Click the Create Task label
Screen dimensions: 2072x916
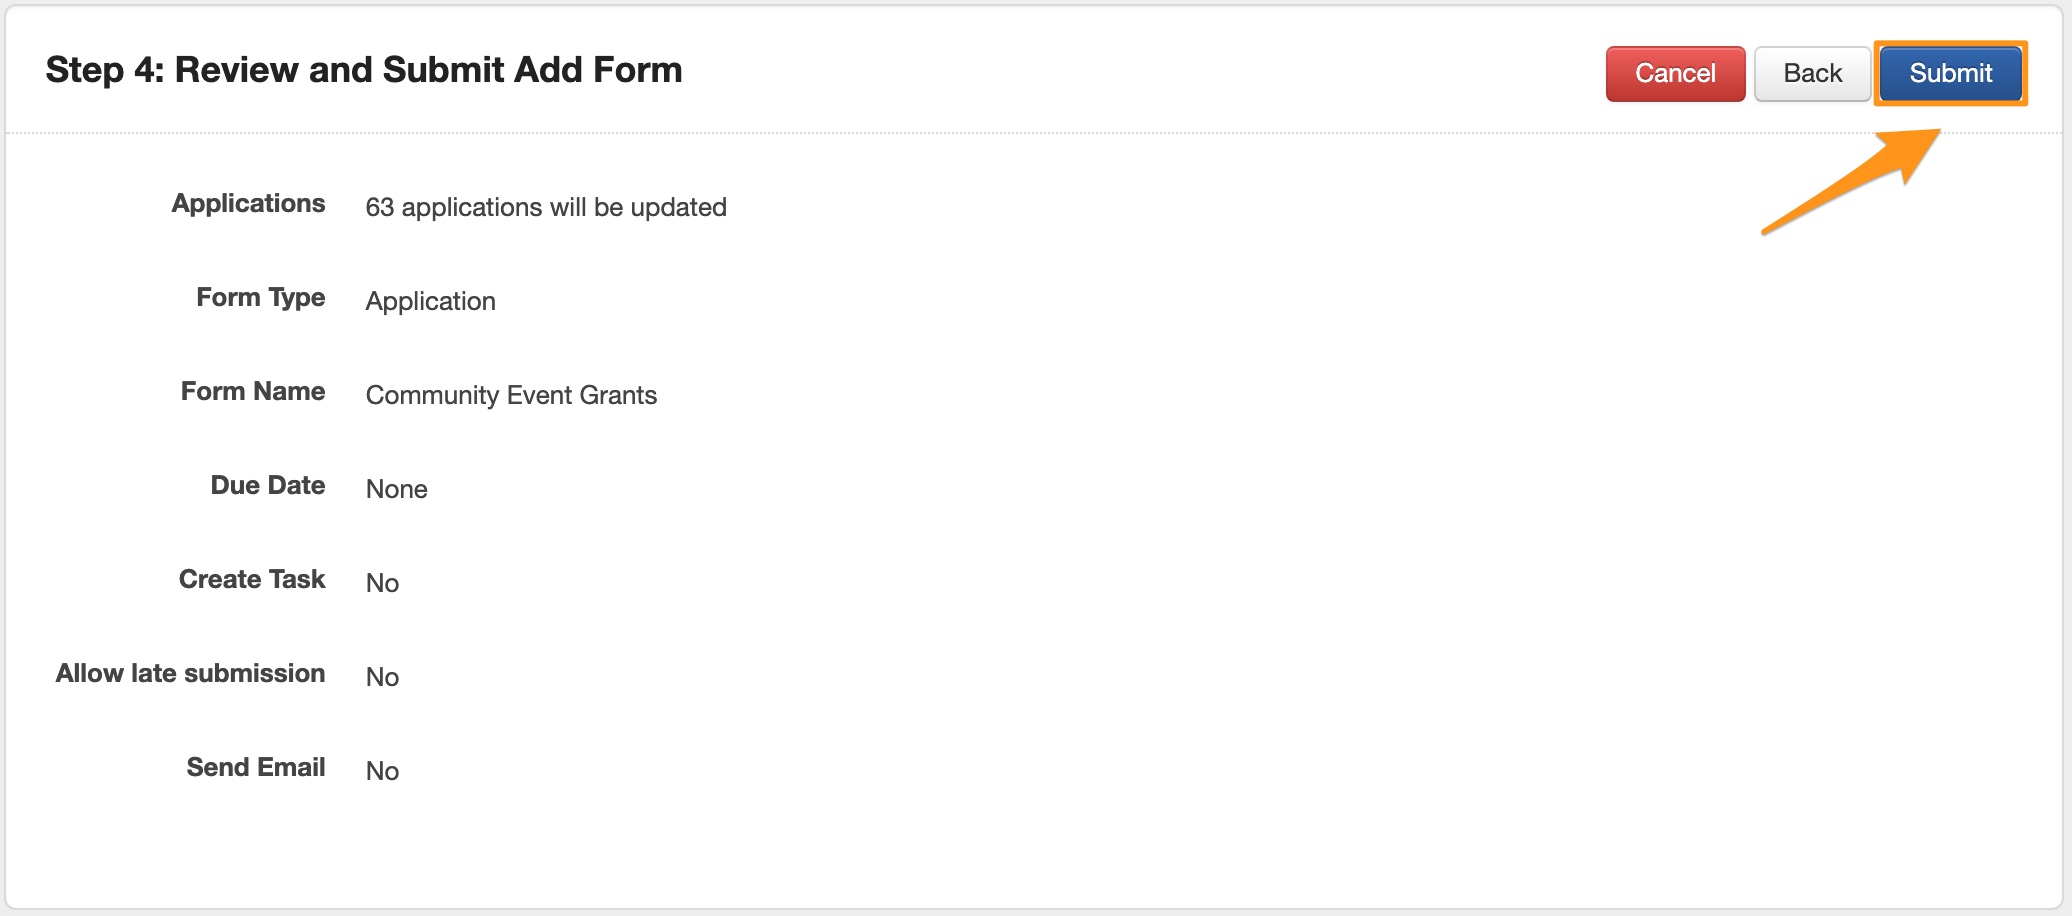[x=252, y=579]
